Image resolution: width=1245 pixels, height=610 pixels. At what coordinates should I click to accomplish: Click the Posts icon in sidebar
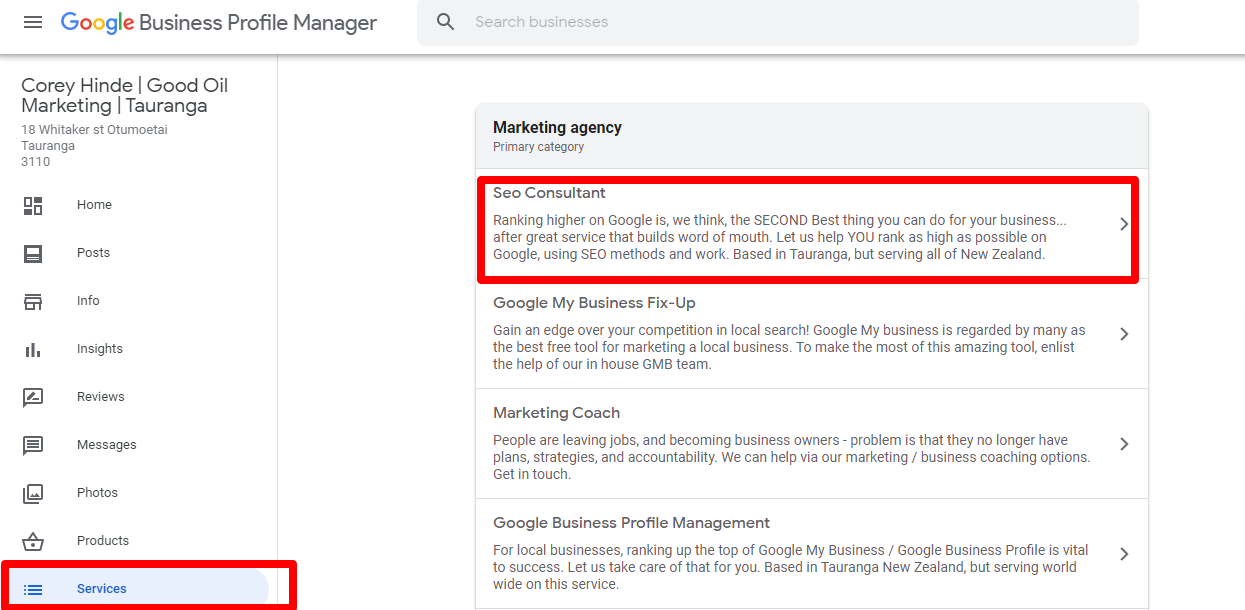pyautogui.click(x=33, y=253)
